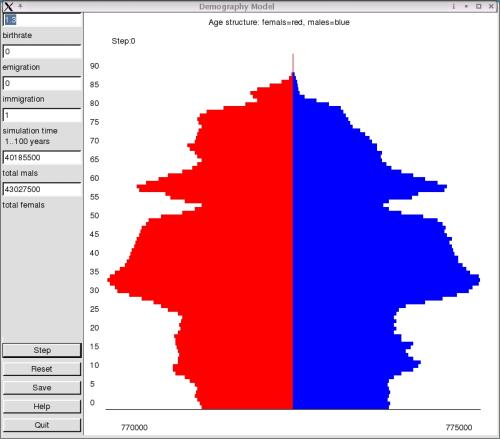
Task: Click the Reset button
Action: click(x=42, y=369)
